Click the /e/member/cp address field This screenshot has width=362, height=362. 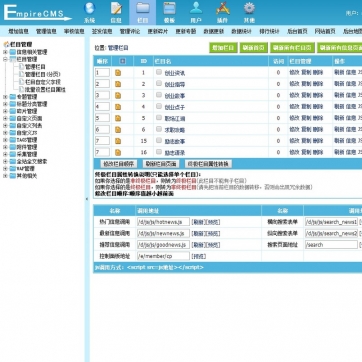(163, 256)
